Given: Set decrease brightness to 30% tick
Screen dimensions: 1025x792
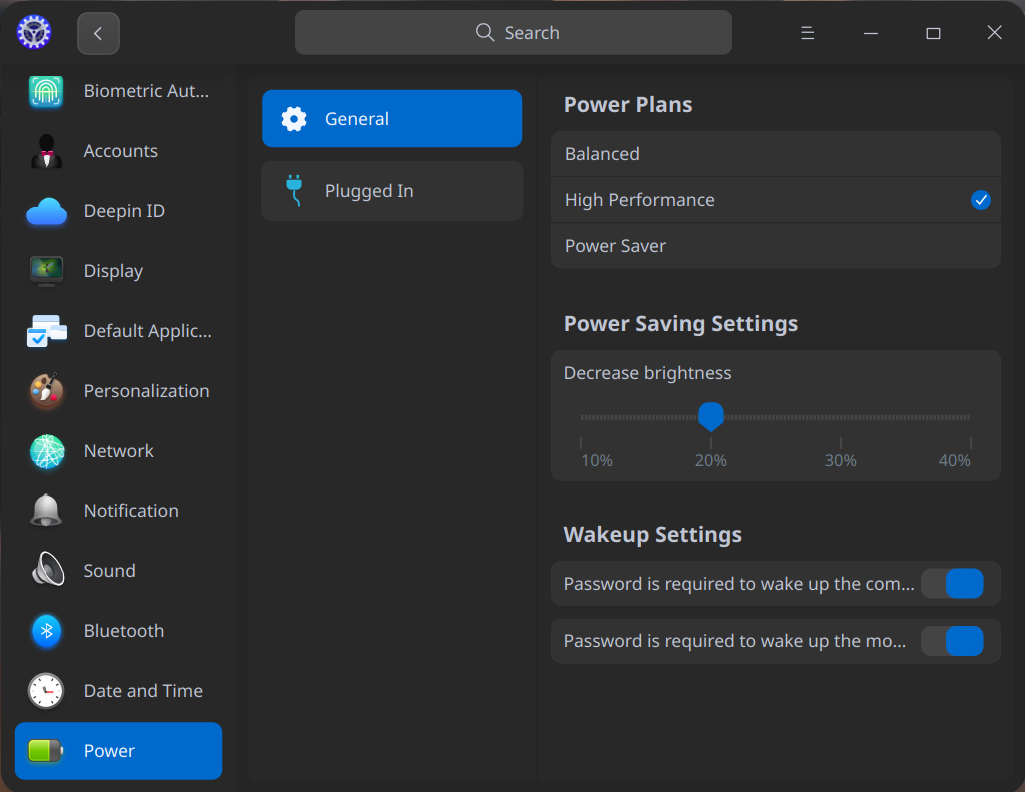Looking at the screenshot, I should [841, 443].
